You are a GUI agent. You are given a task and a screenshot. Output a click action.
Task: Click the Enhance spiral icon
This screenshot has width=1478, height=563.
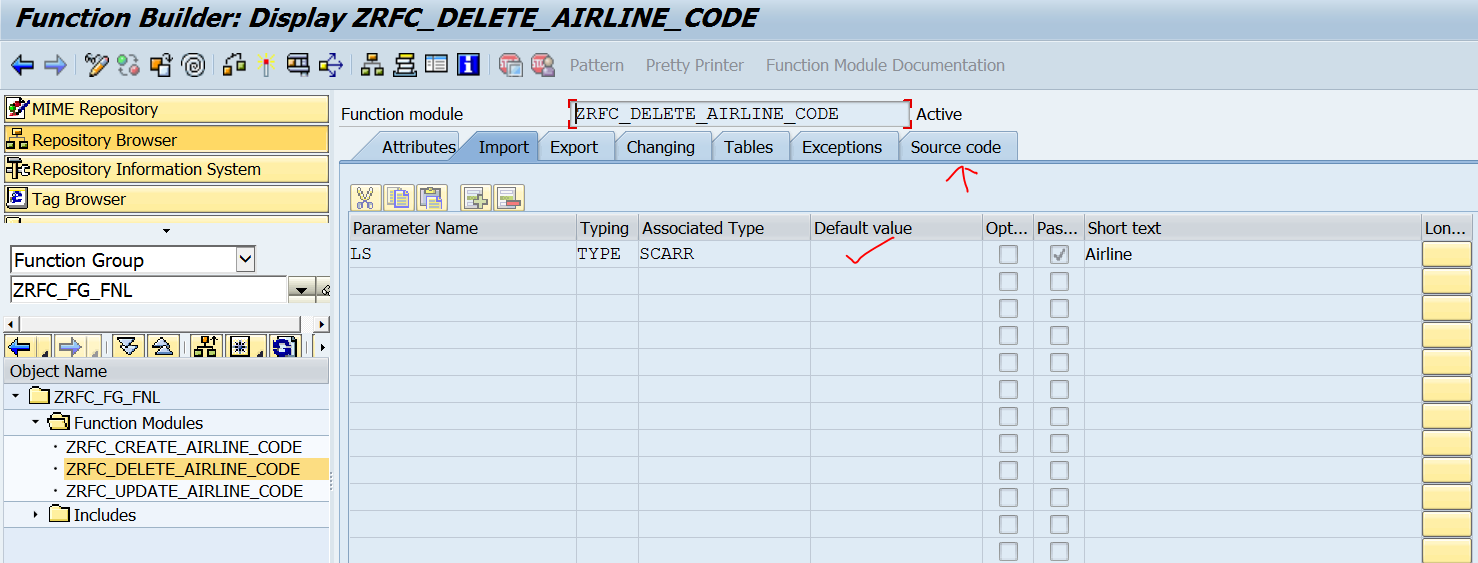[194, 66]
